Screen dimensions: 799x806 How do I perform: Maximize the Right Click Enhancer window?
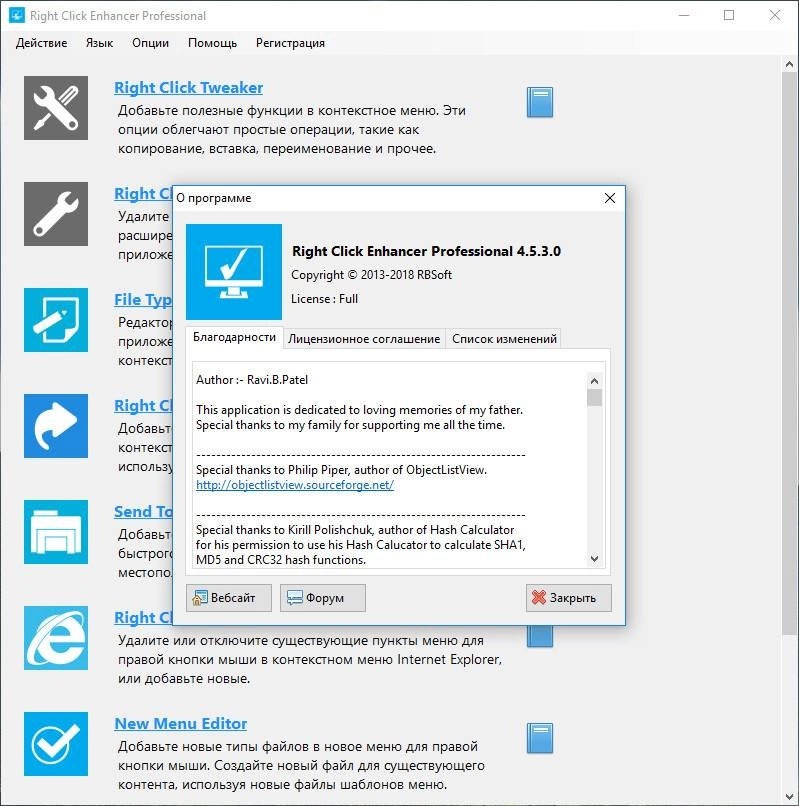tap(729, 15)
